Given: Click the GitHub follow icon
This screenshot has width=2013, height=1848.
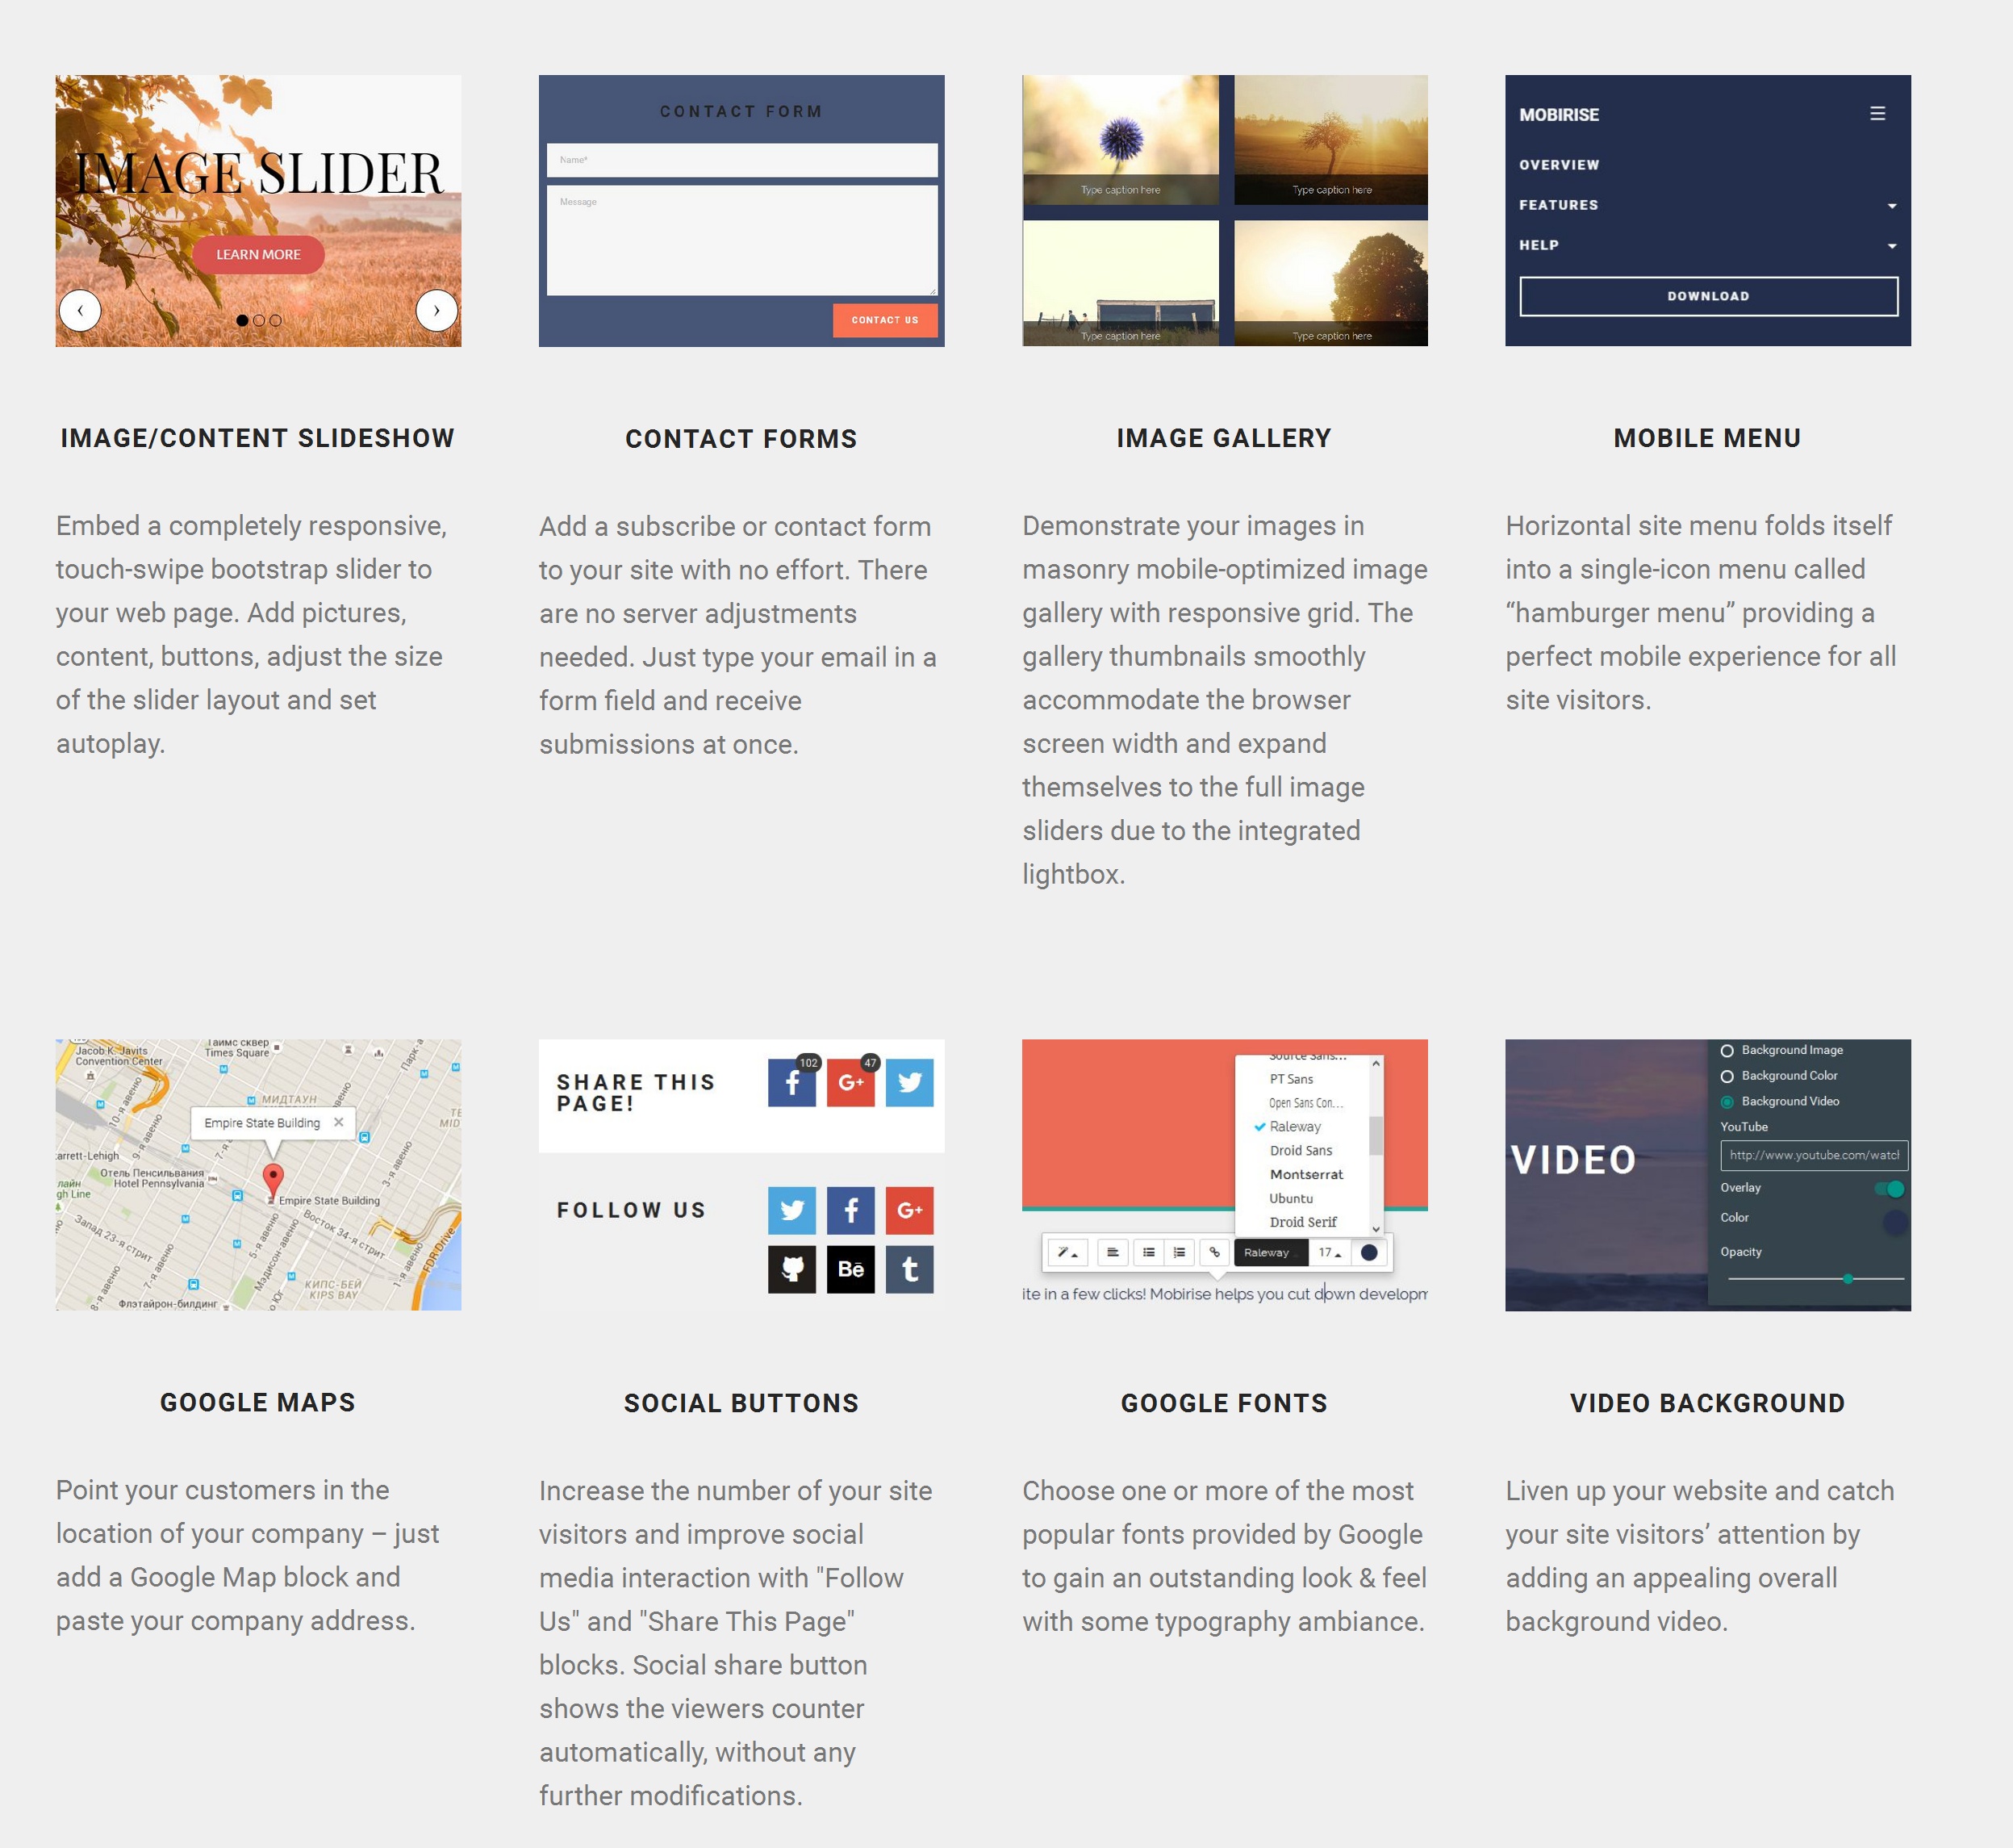Looking at the screenshot, I should 792,1269.
